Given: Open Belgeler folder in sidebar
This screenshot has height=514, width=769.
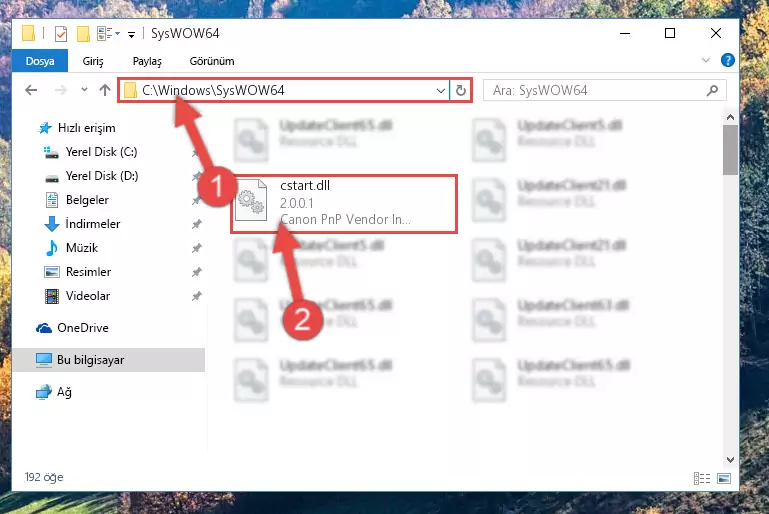Looking at the screenshot, I should click(87, 200).
